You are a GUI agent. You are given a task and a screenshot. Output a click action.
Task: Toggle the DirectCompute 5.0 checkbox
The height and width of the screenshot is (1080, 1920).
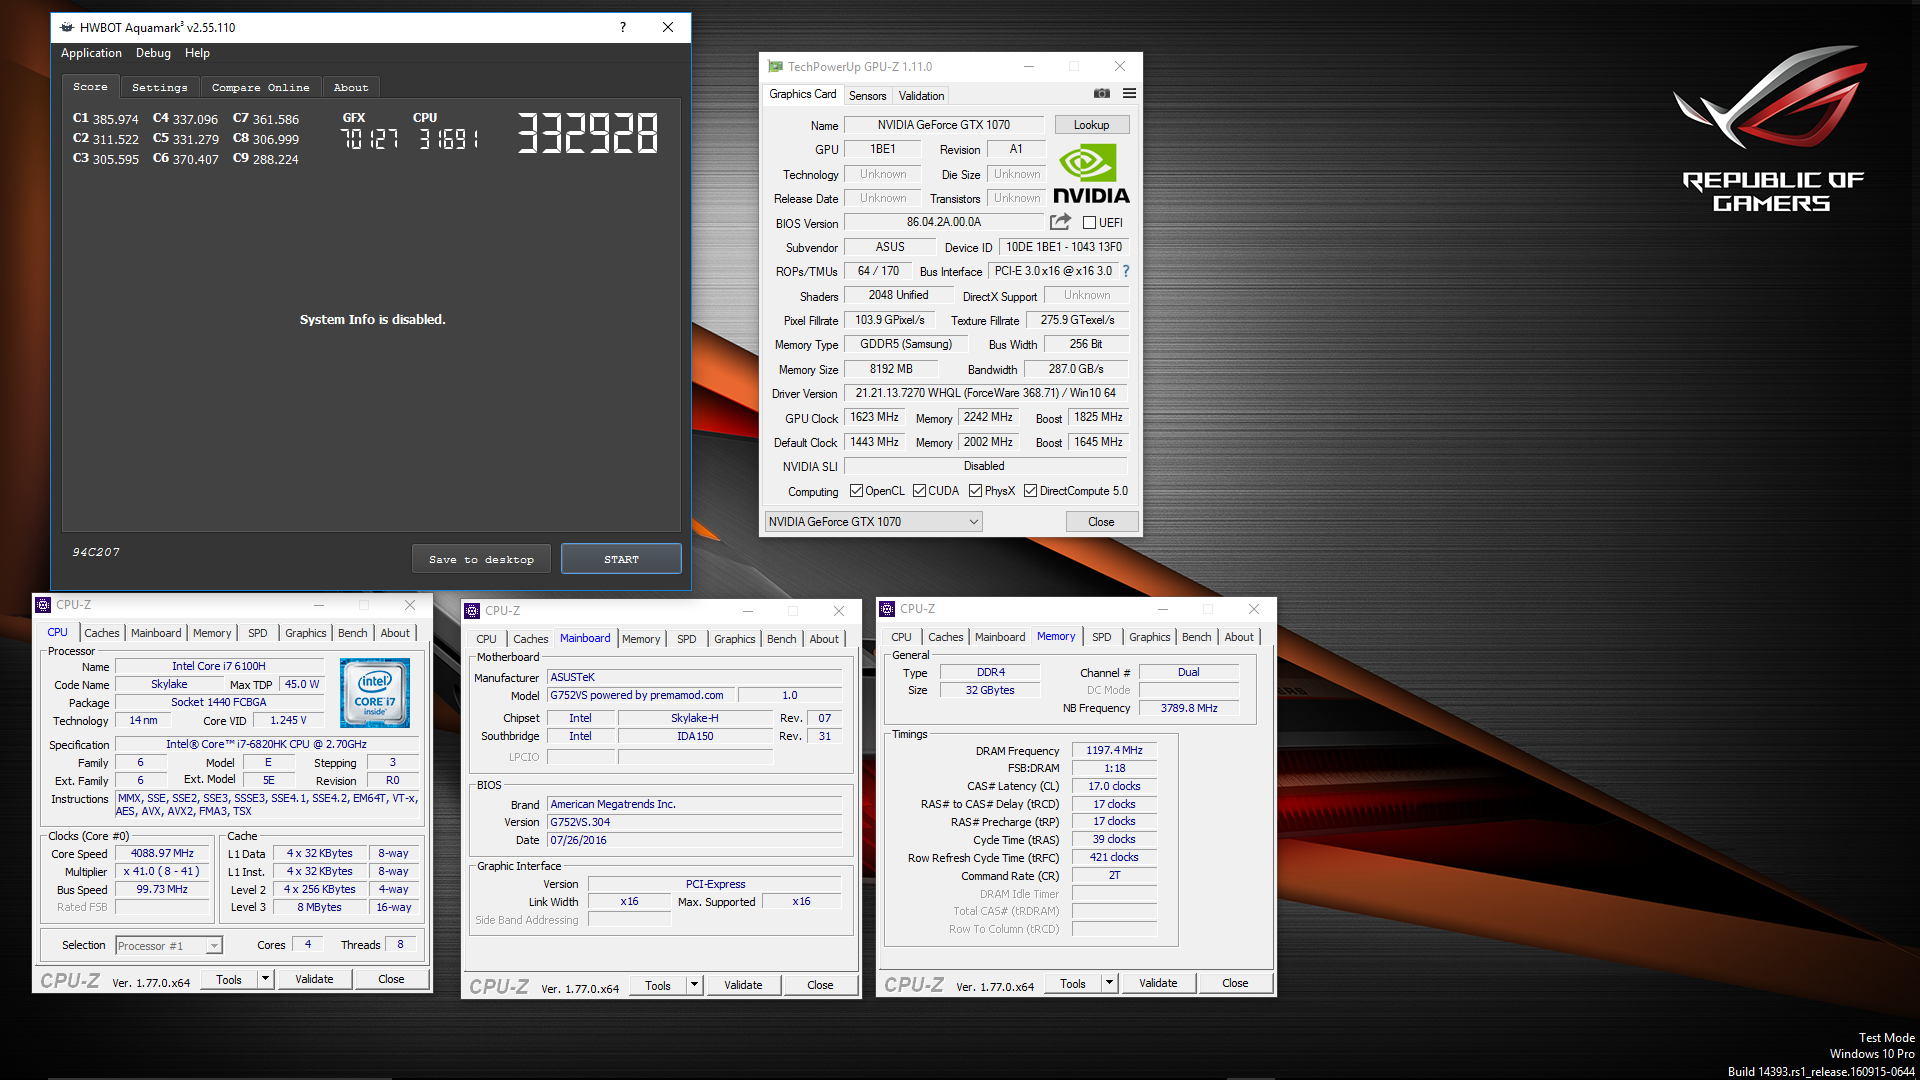1030,491
